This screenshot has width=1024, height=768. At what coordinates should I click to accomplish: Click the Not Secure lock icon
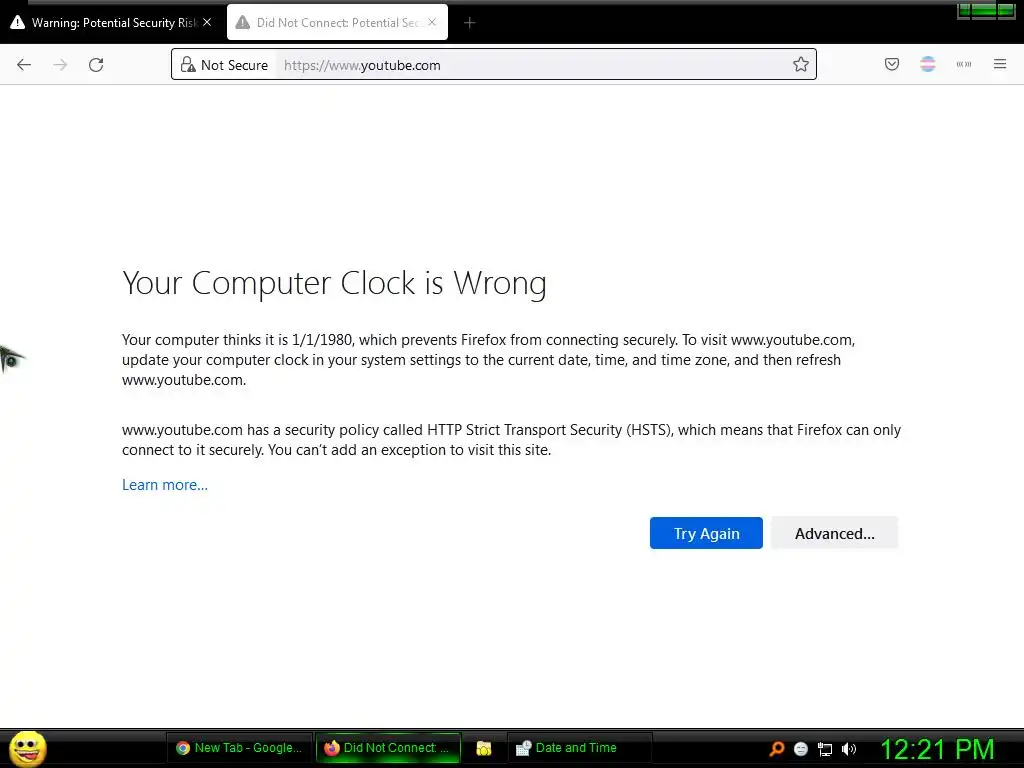(188, 64)
